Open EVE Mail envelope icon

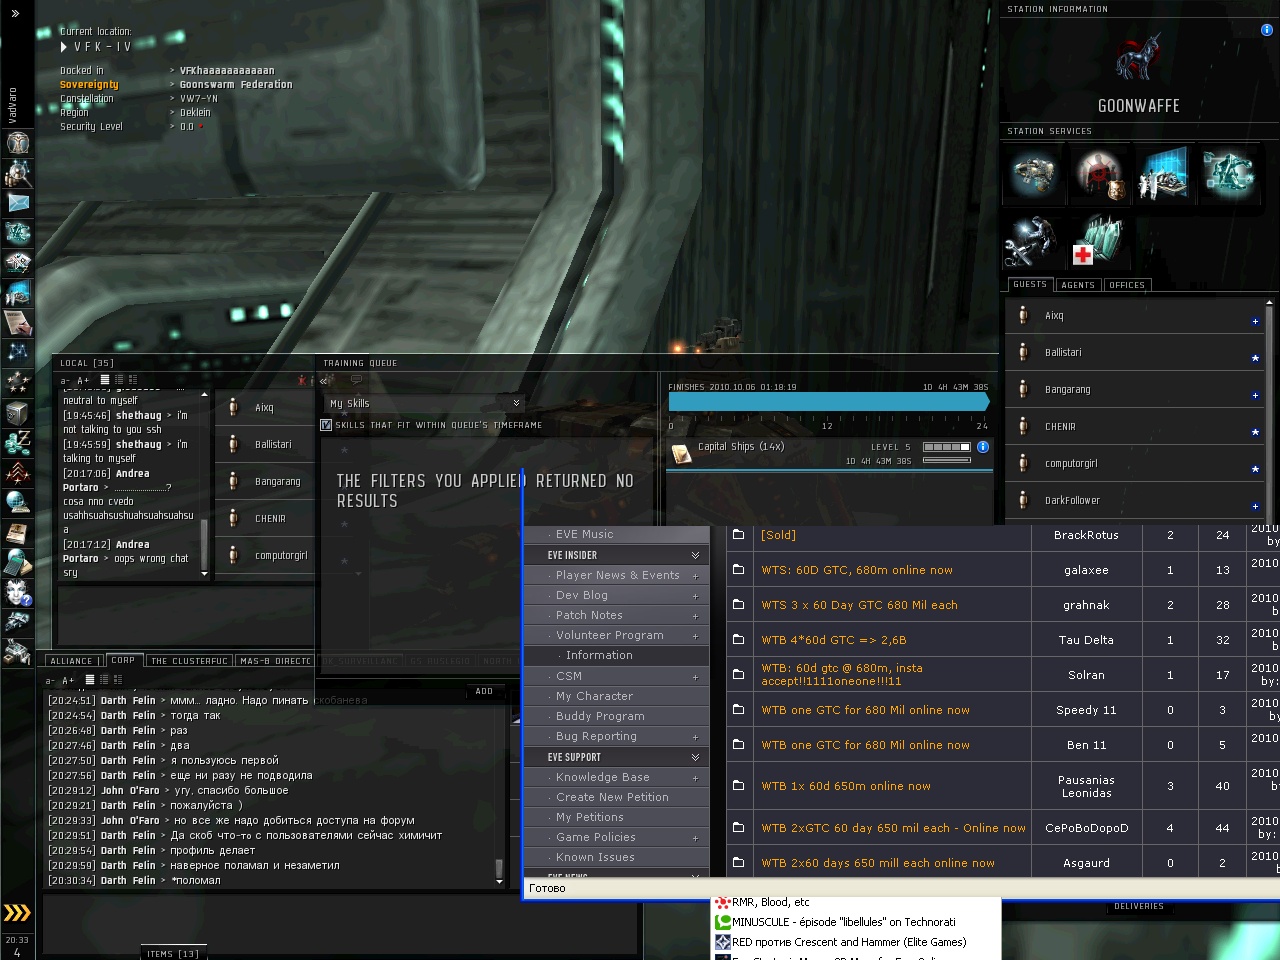[x=17, y=203]
